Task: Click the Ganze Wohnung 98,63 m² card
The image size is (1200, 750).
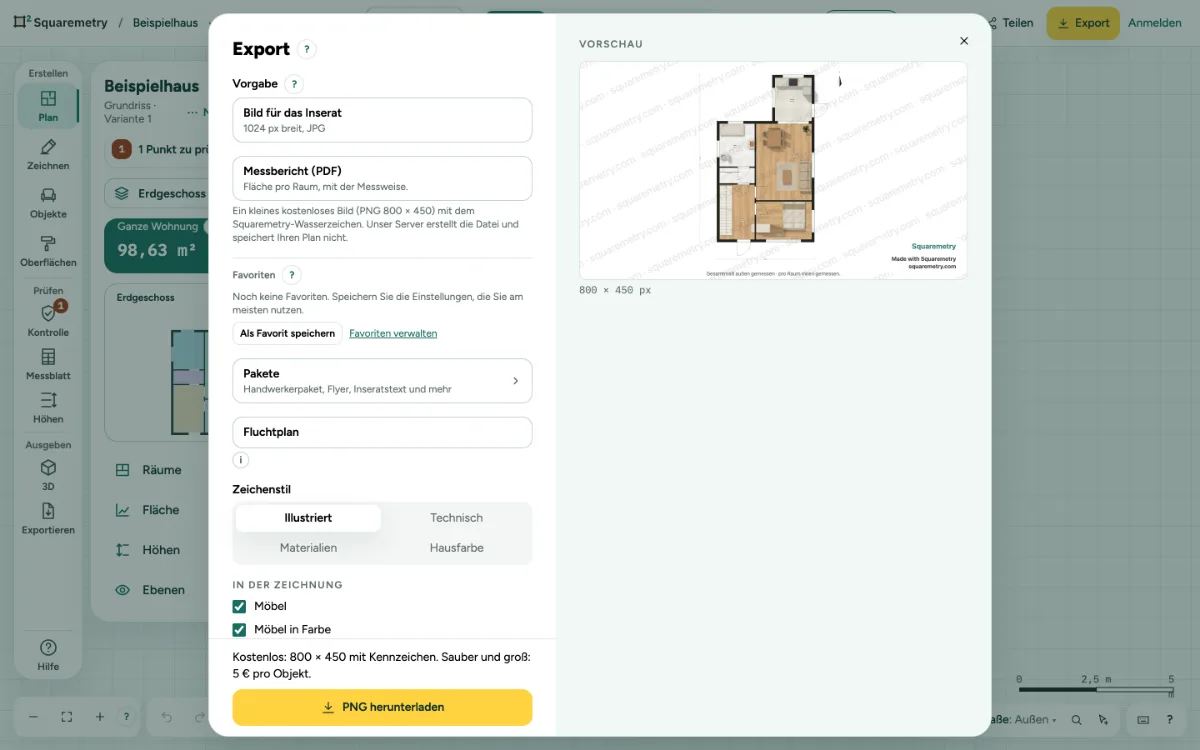Action: (x=156, y=246)
